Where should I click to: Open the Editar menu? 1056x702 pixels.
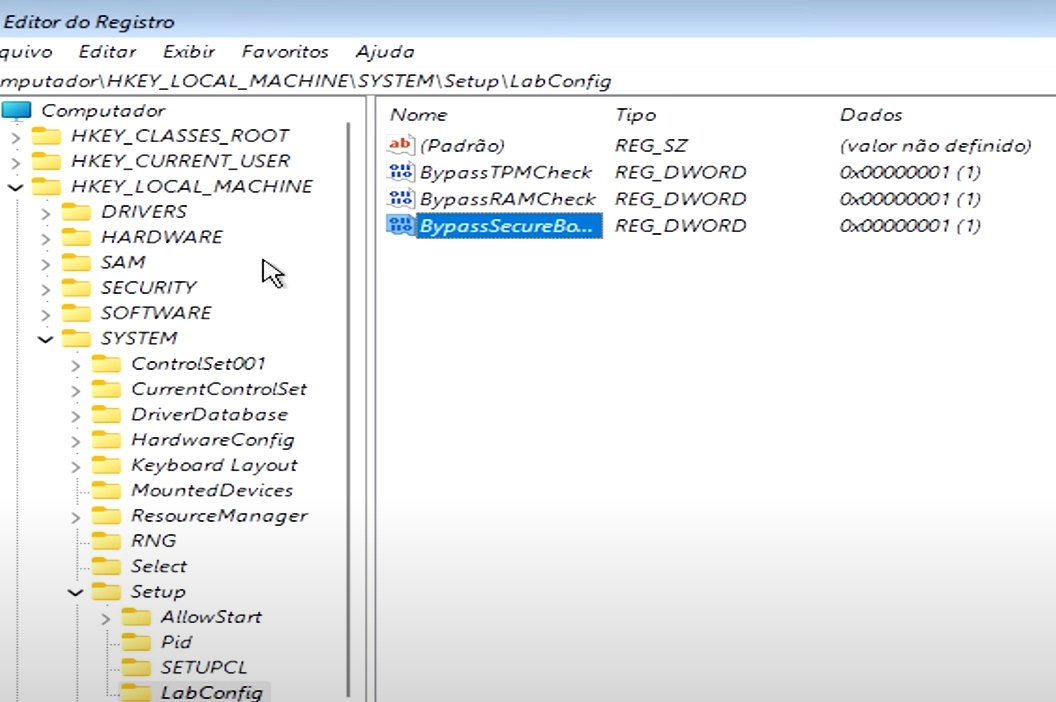(x=107, y=51)
